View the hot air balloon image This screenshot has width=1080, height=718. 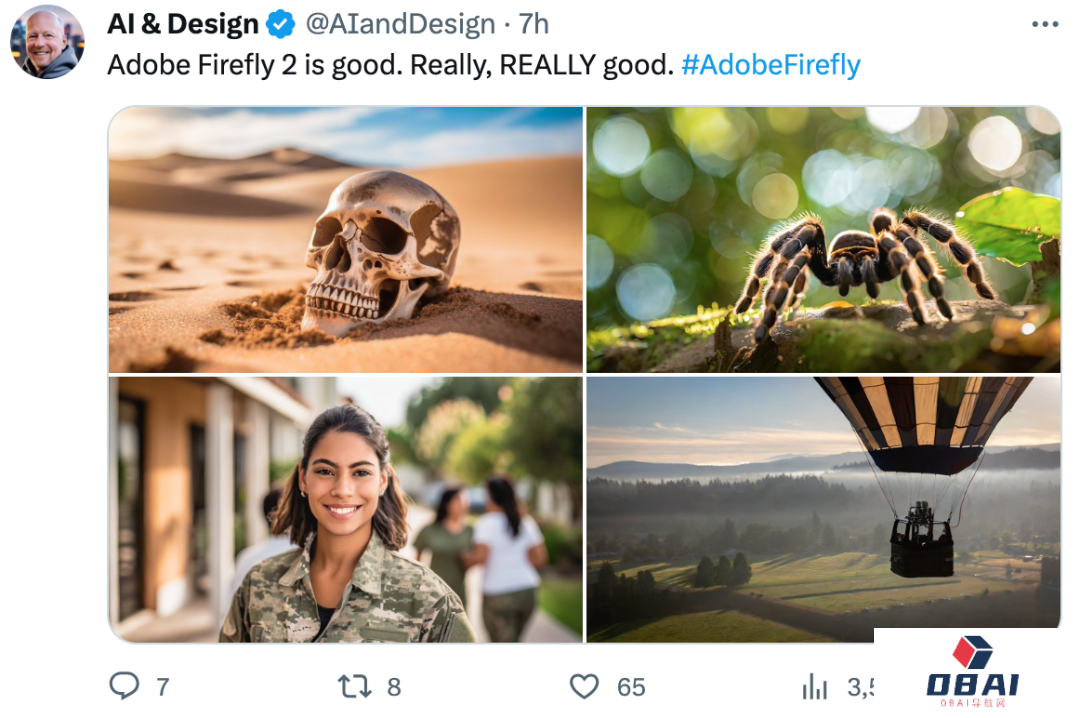[x=823, y=509]
